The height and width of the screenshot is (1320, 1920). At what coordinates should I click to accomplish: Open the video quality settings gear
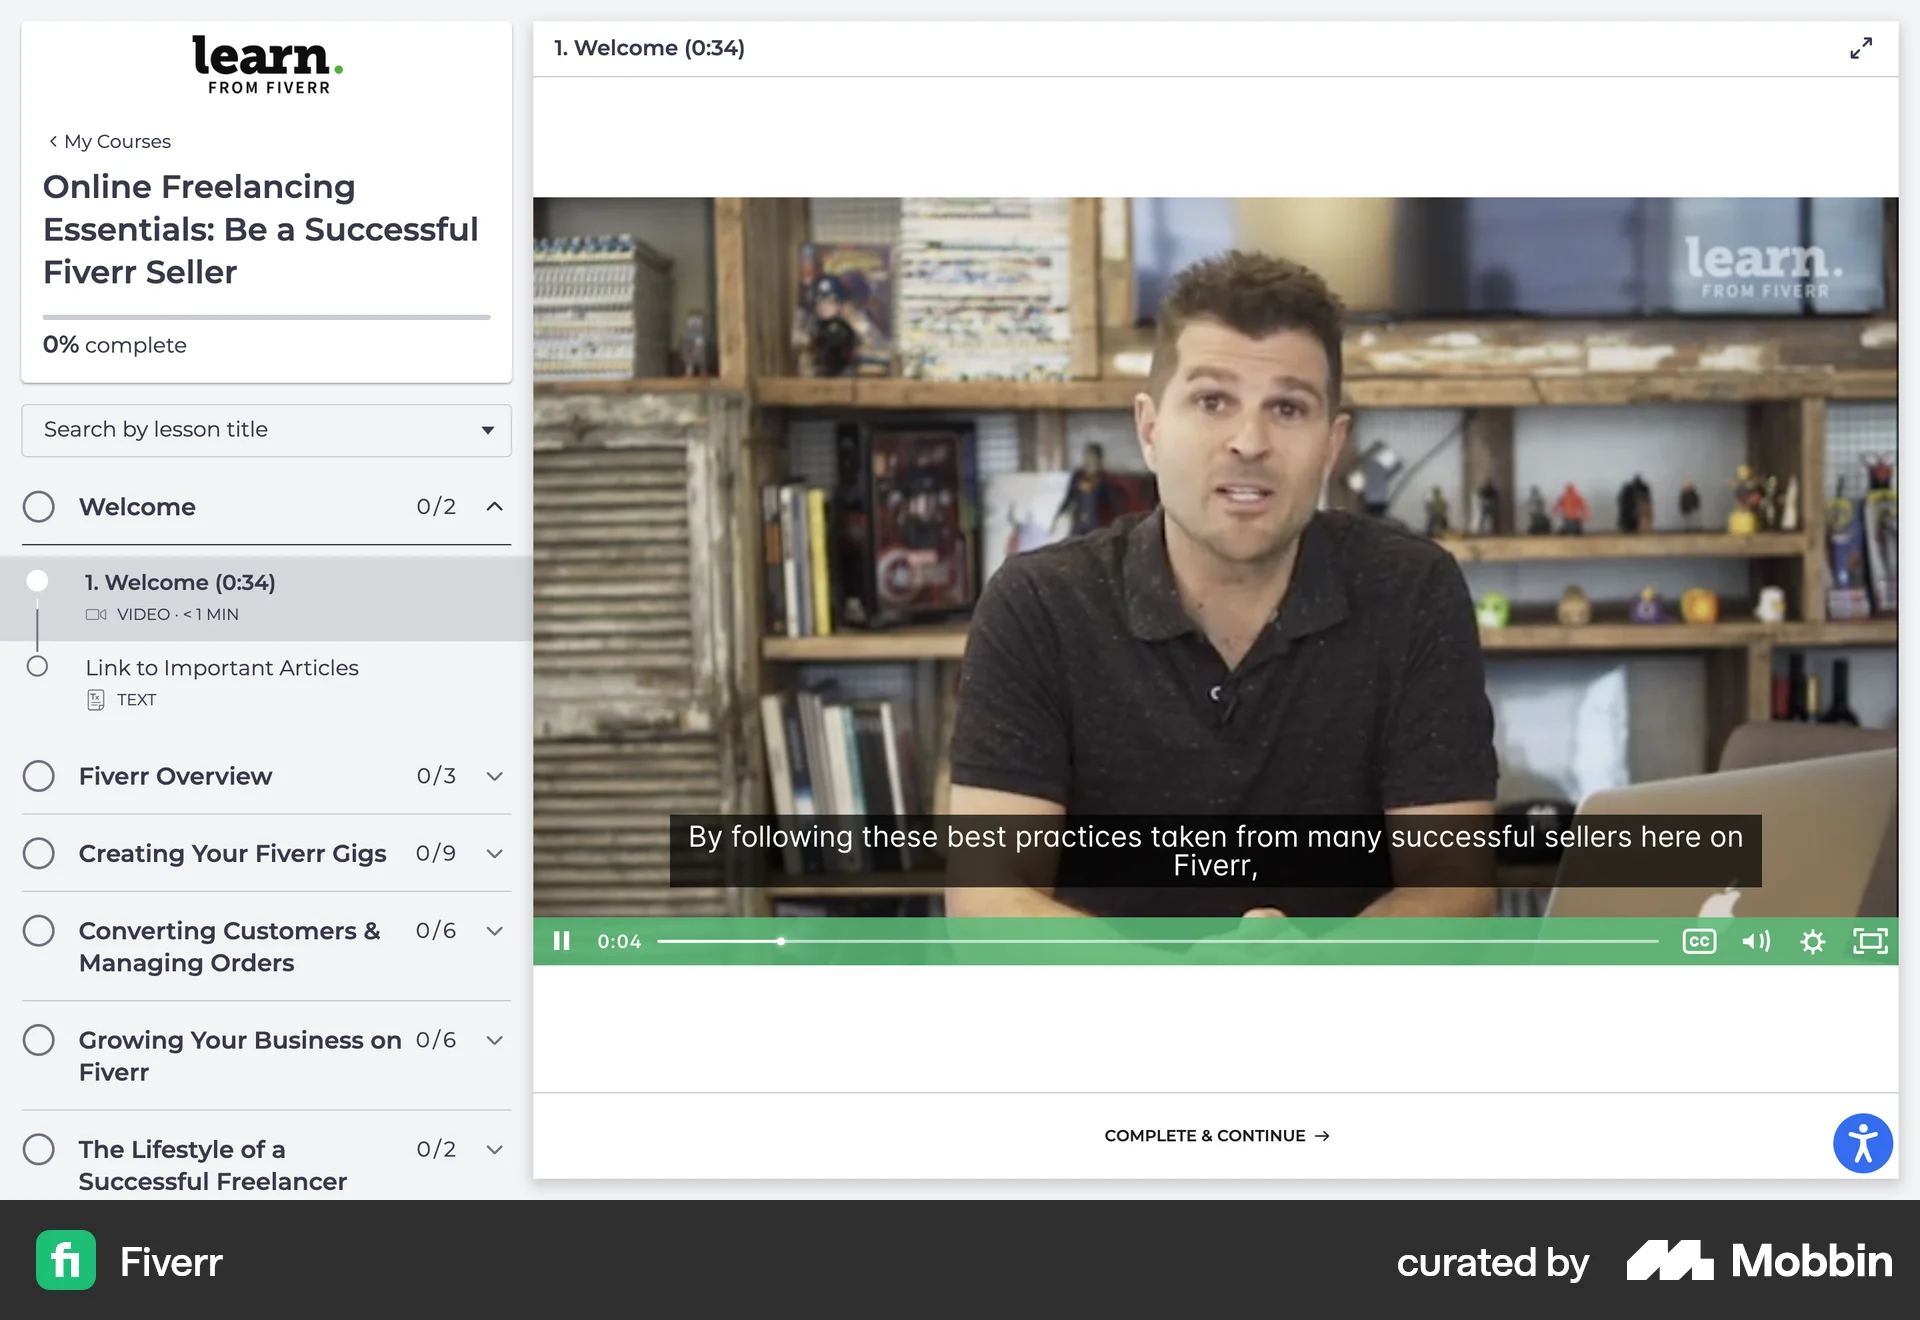click(1813, 941)
